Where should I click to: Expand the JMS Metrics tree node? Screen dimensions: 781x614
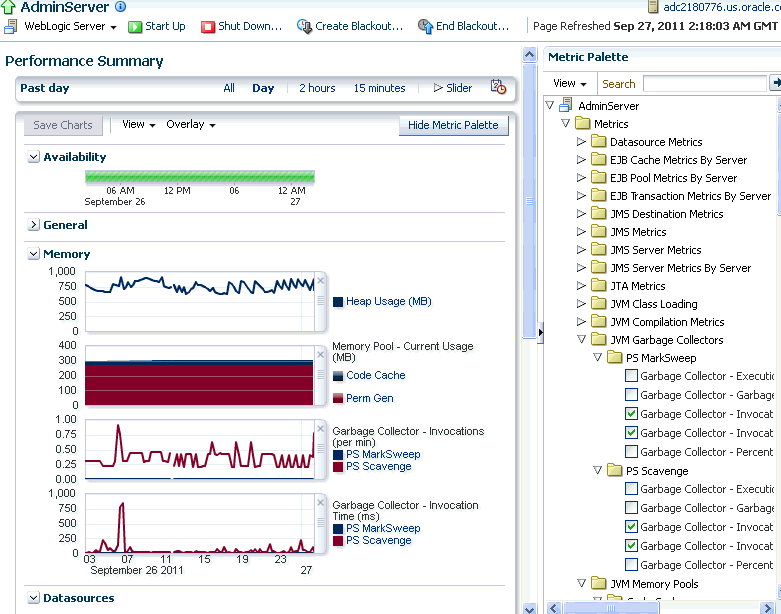click(581, 232)
